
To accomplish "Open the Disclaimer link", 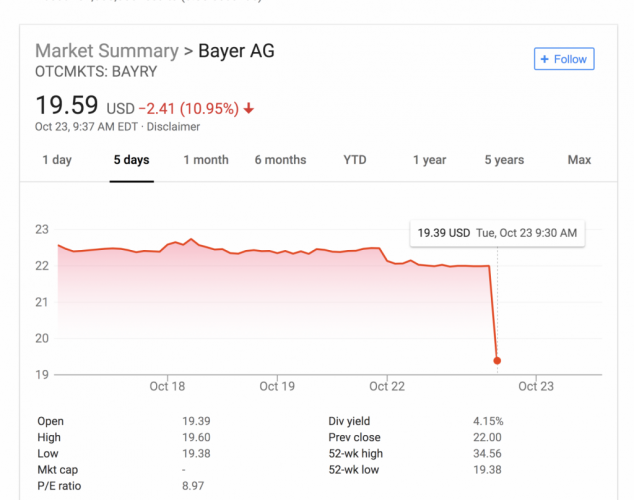I will tap(174, 127).
